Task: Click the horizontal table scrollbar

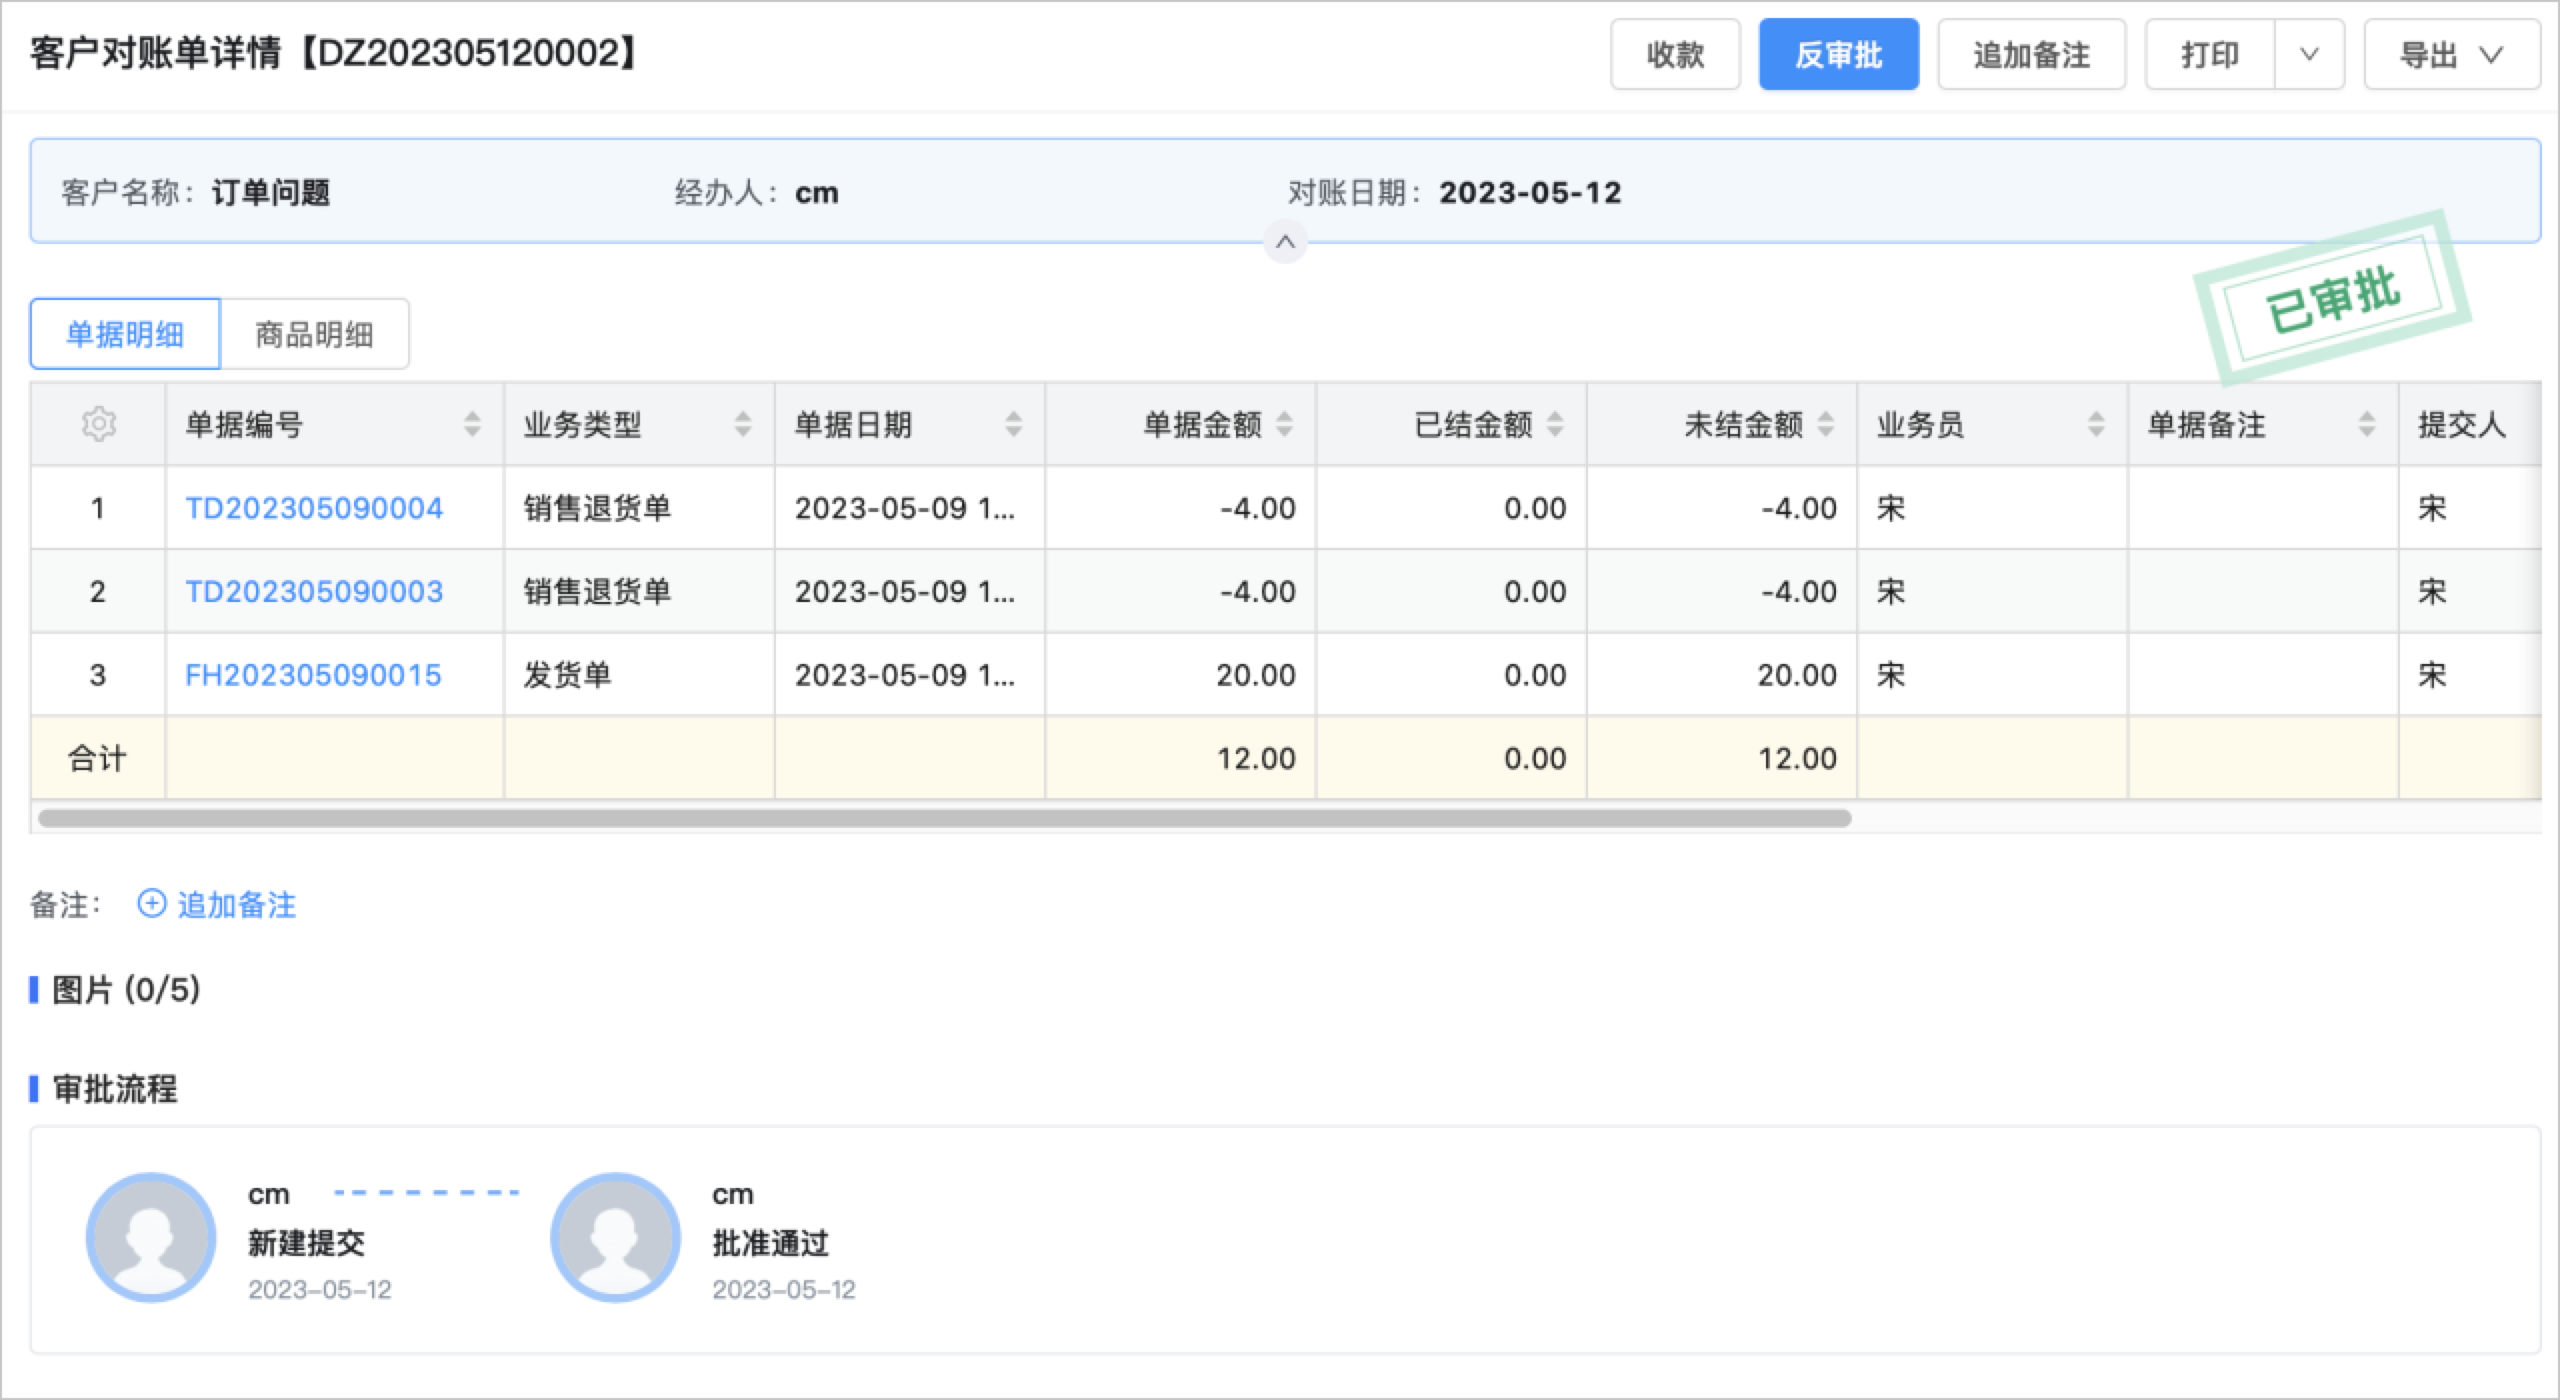Action: point(944,818)
